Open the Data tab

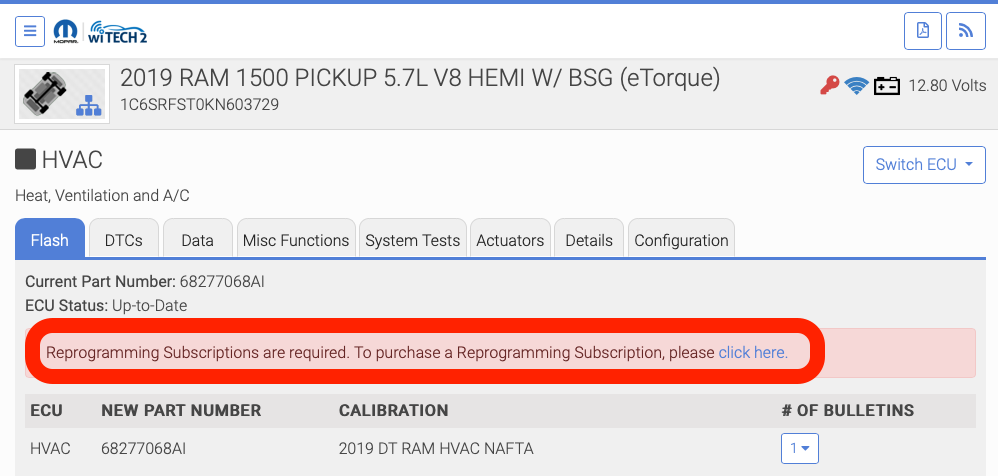click(197, 240)
